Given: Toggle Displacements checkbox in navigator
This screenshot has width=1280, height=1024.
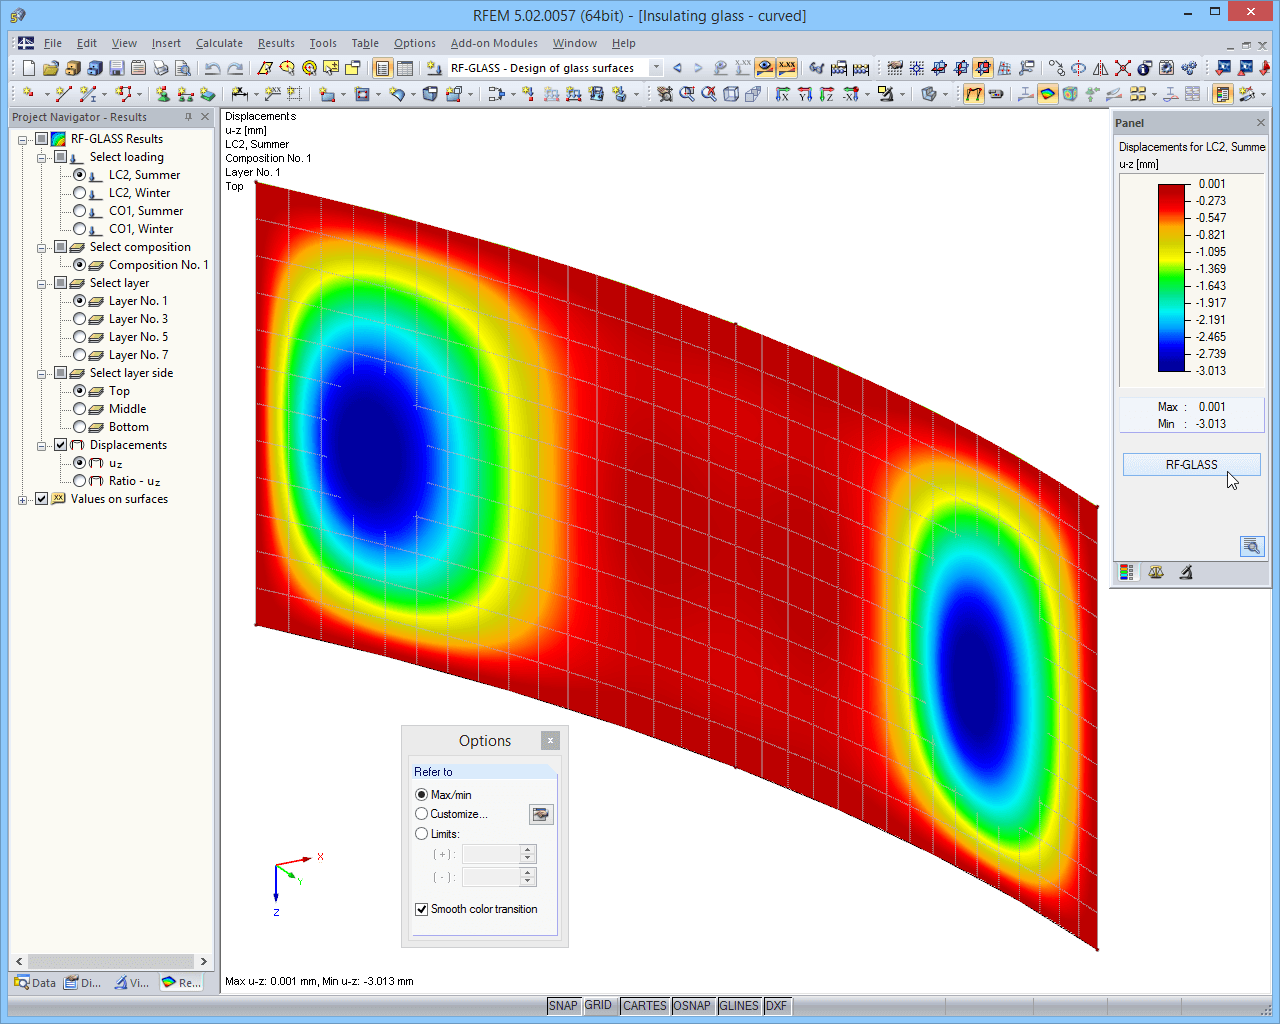Looking at the screenshot, I should 60,445.
